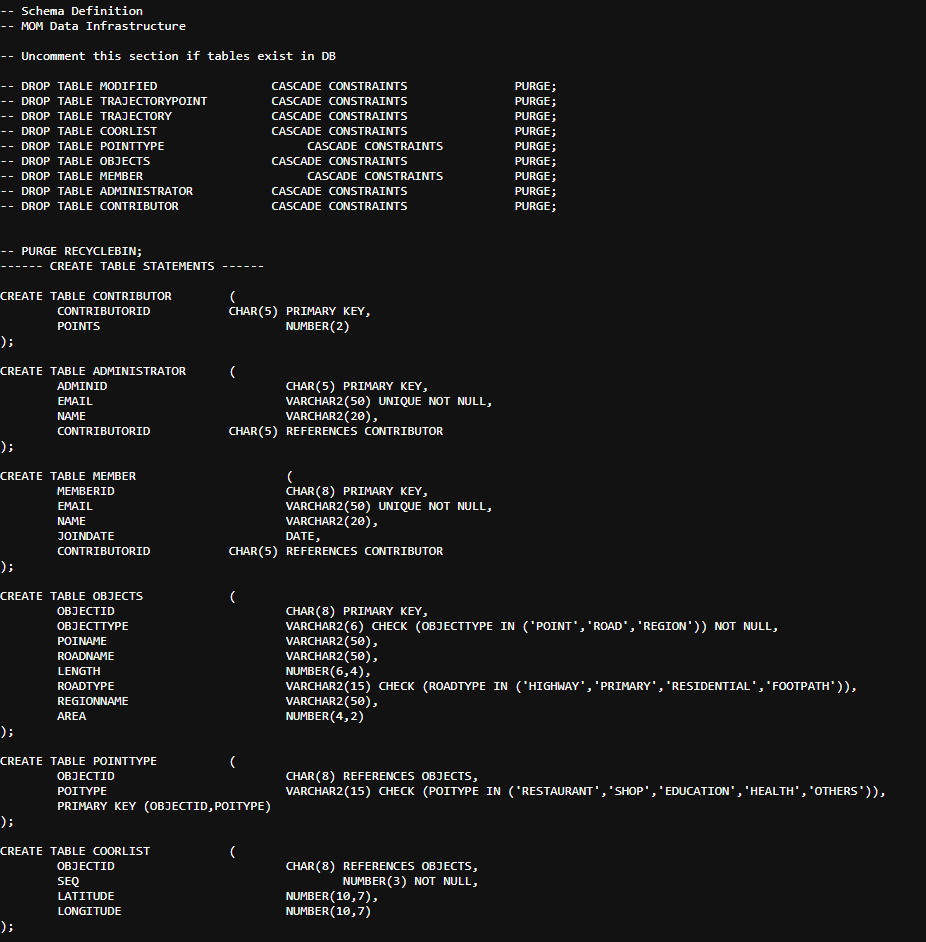This screenshot has height=942, width=926.
Task: Click the 'CREATE TABLE ADMINISTRATOR' statement
Action: tap(93, 371)
